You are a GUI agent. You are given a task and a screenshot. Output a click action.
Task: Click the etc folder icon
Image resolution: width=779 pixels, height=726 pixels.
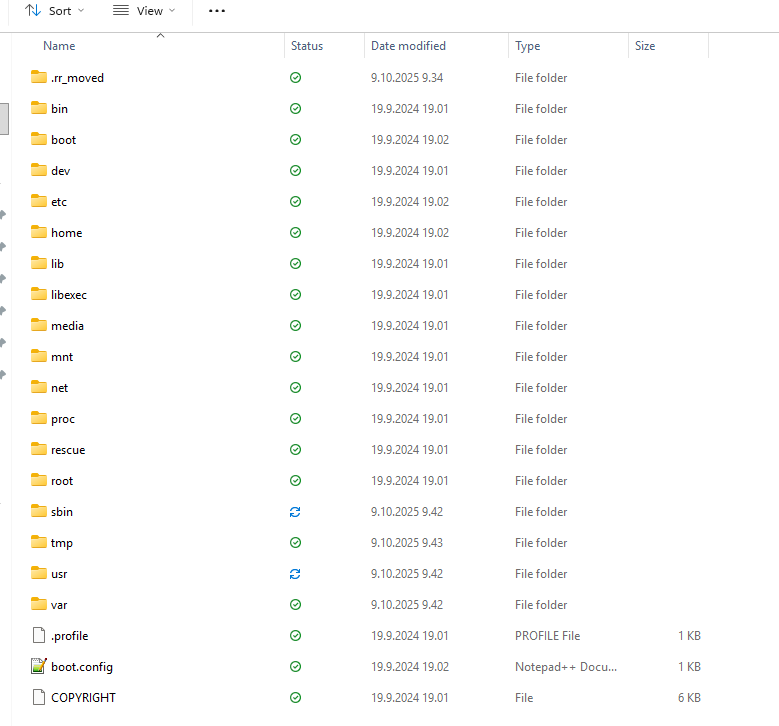coord(39,201)
